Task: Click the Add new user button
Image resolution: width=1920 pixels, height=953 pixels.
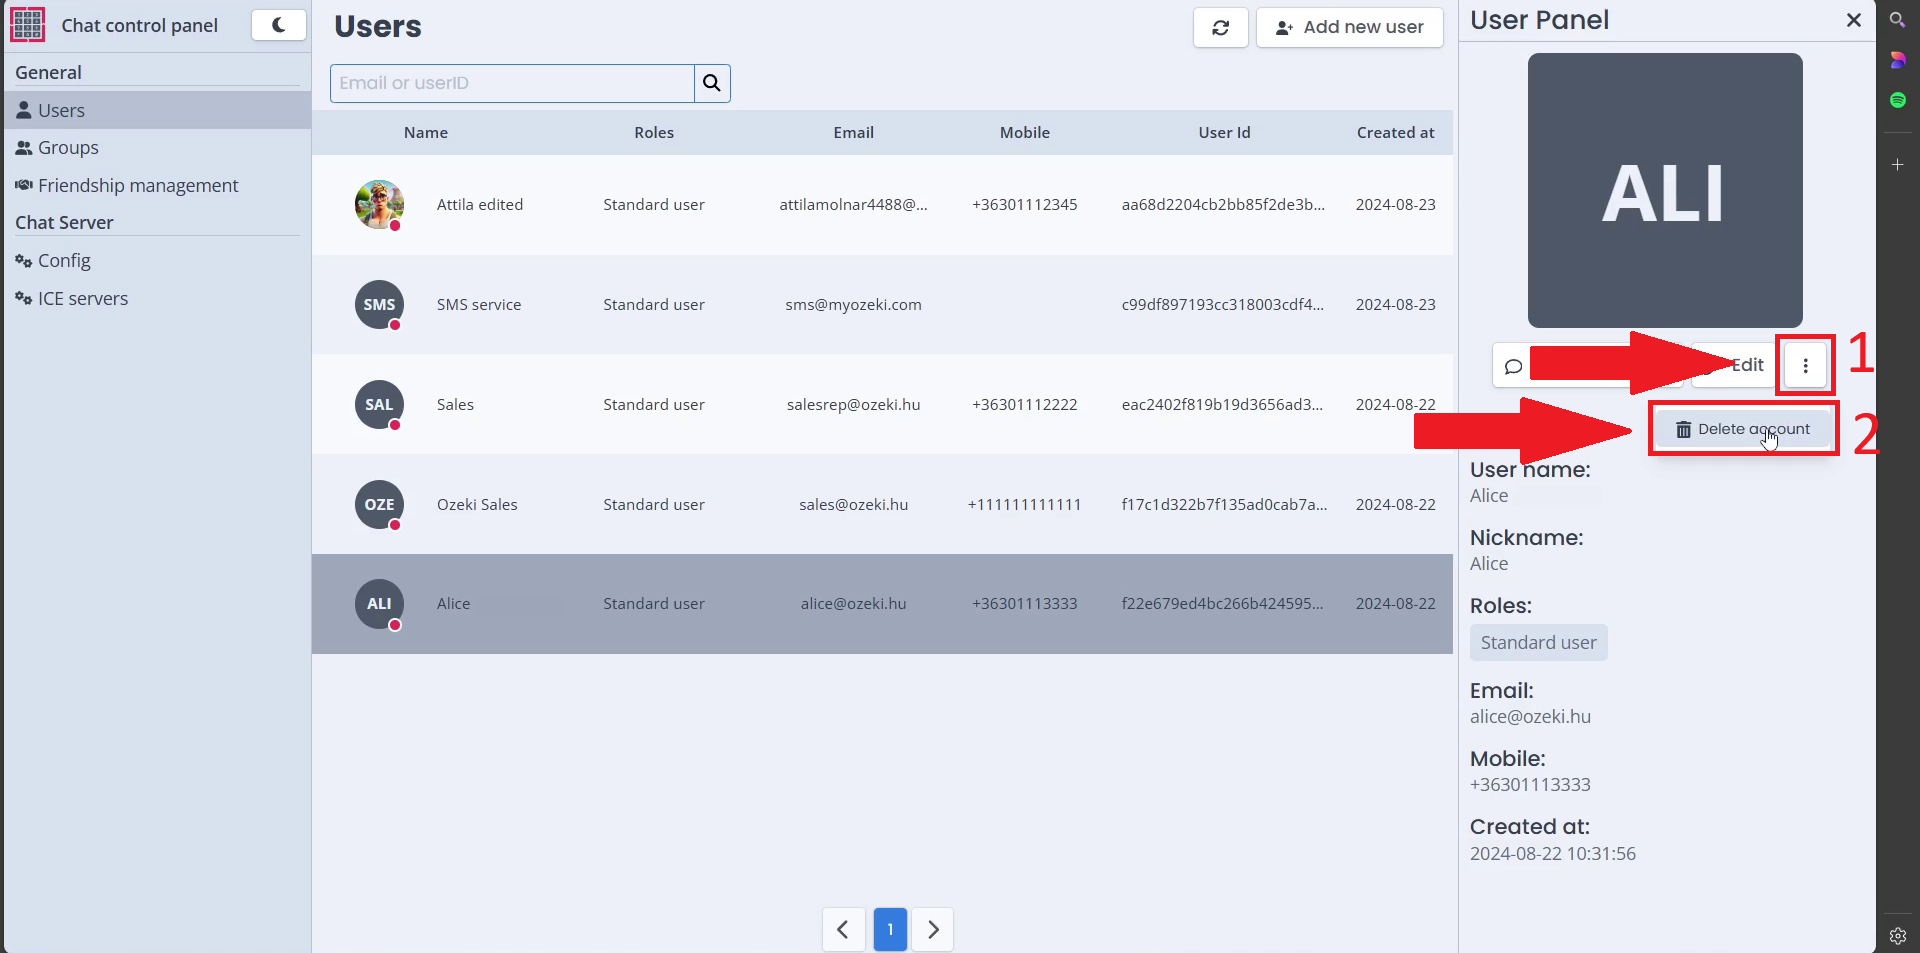Action: click(x=1349, y=28)
